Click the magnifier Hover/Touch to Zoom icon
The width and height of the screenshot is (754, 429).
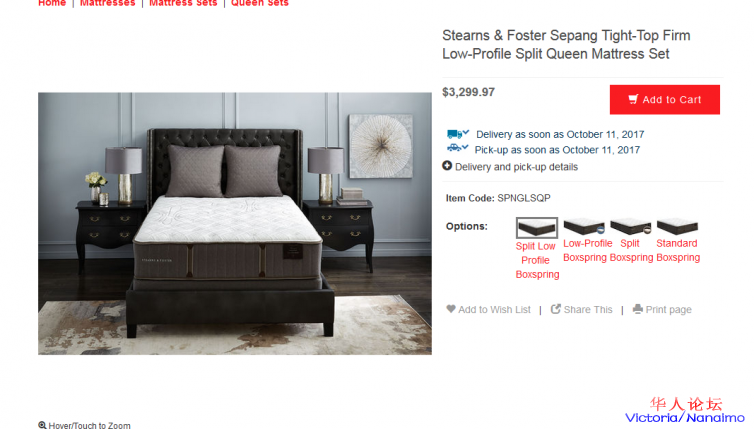(x=42, y=425)
